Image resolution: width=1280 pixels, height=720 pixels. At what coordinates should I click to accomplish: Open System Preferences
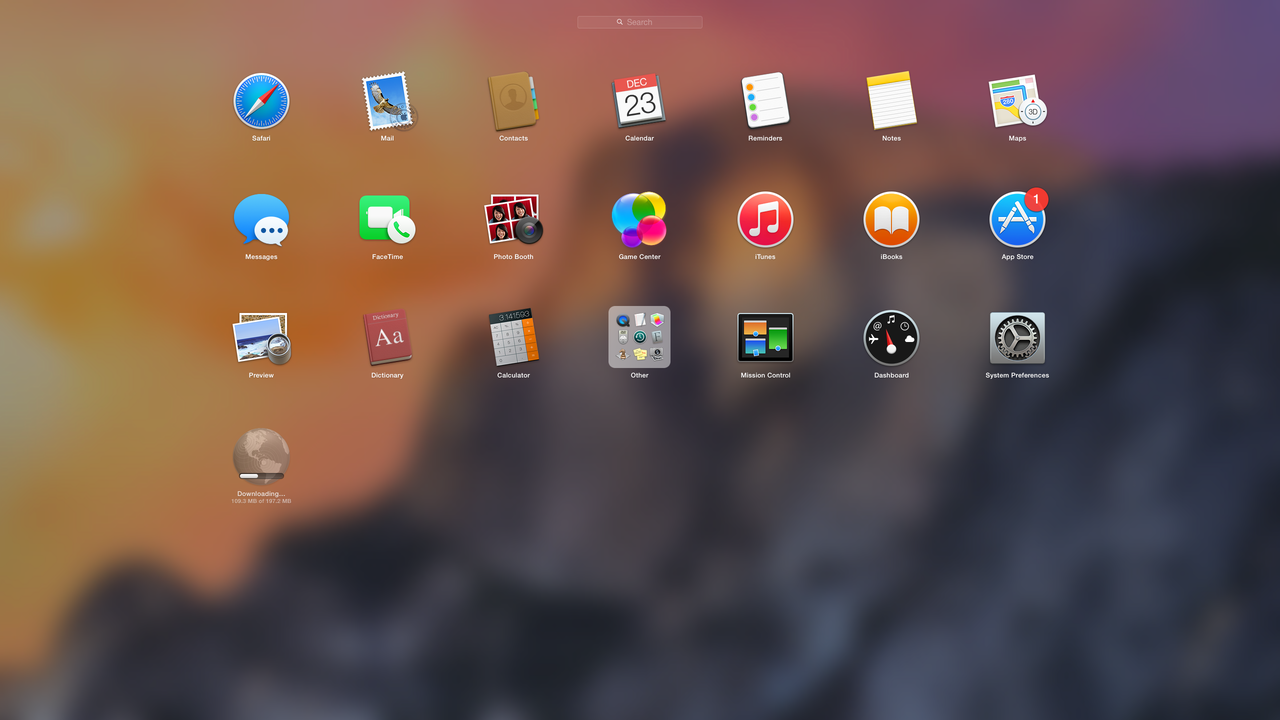pos(1017,338)
